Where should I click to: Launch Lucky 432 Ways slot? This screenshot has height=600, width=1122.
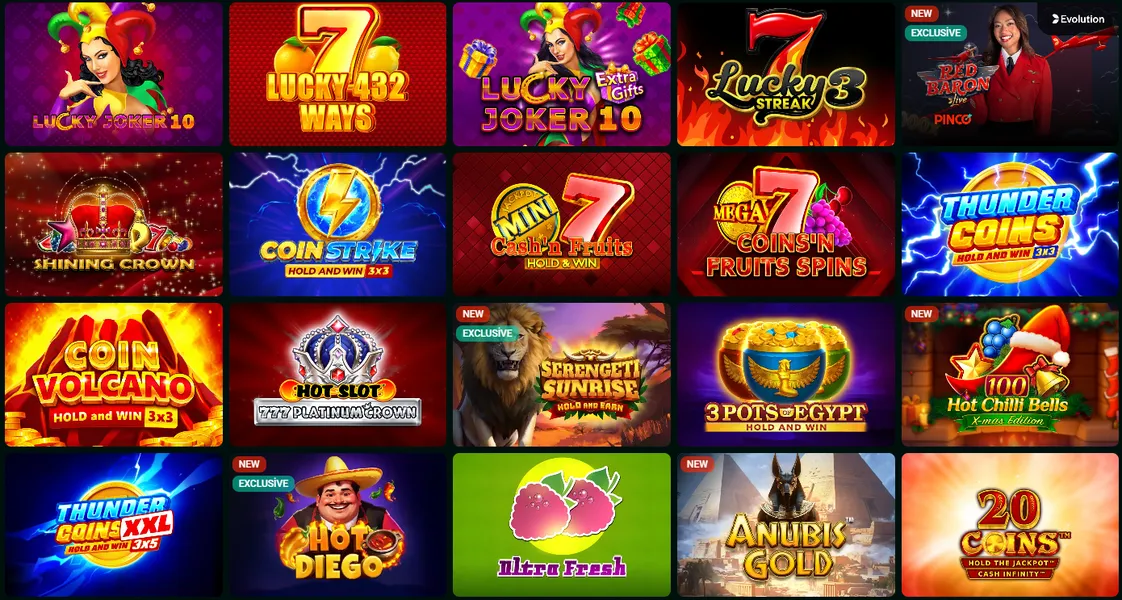[338, 74]
